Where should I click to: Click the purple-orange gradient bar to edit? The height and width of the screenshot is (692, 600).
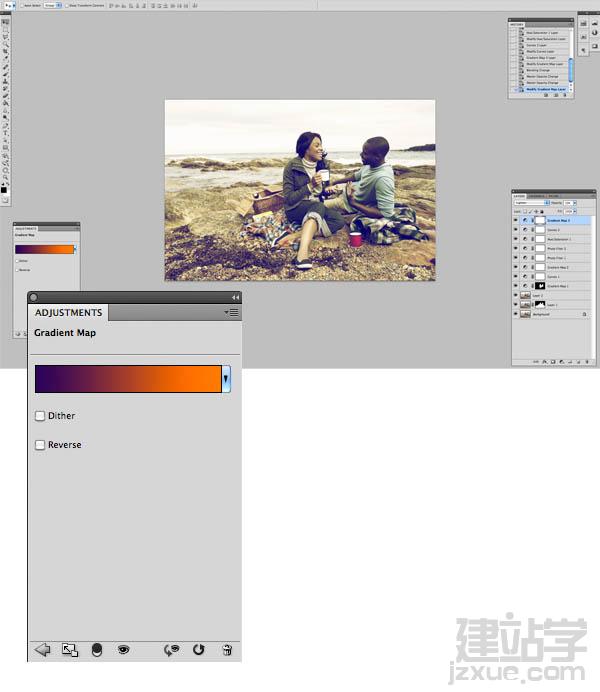128,379
